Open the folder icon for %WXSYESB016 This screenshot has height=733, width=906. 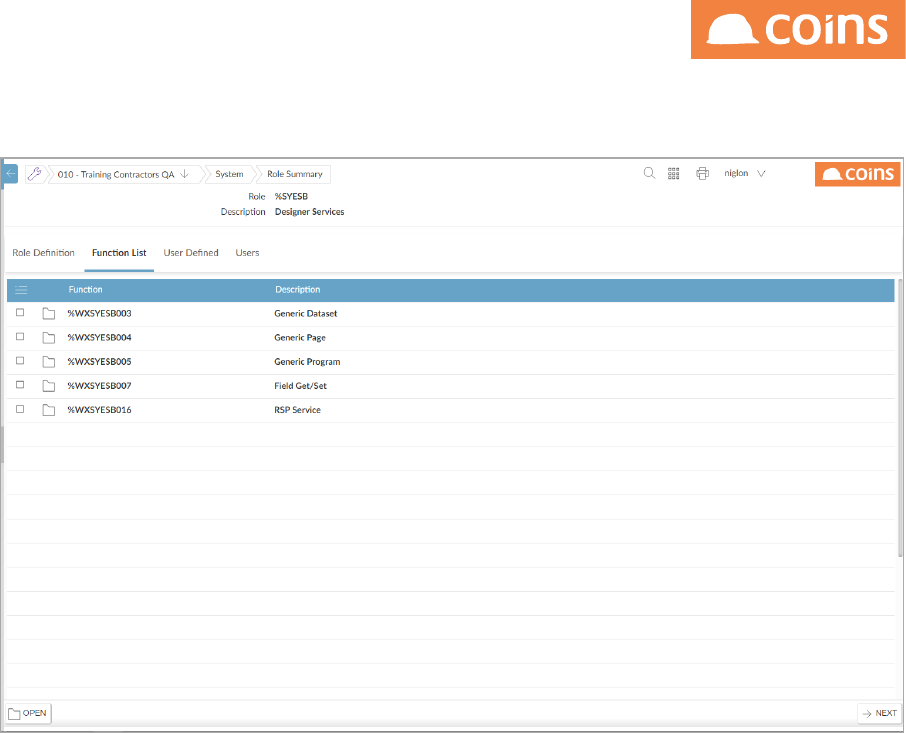[x=49, y=410]
